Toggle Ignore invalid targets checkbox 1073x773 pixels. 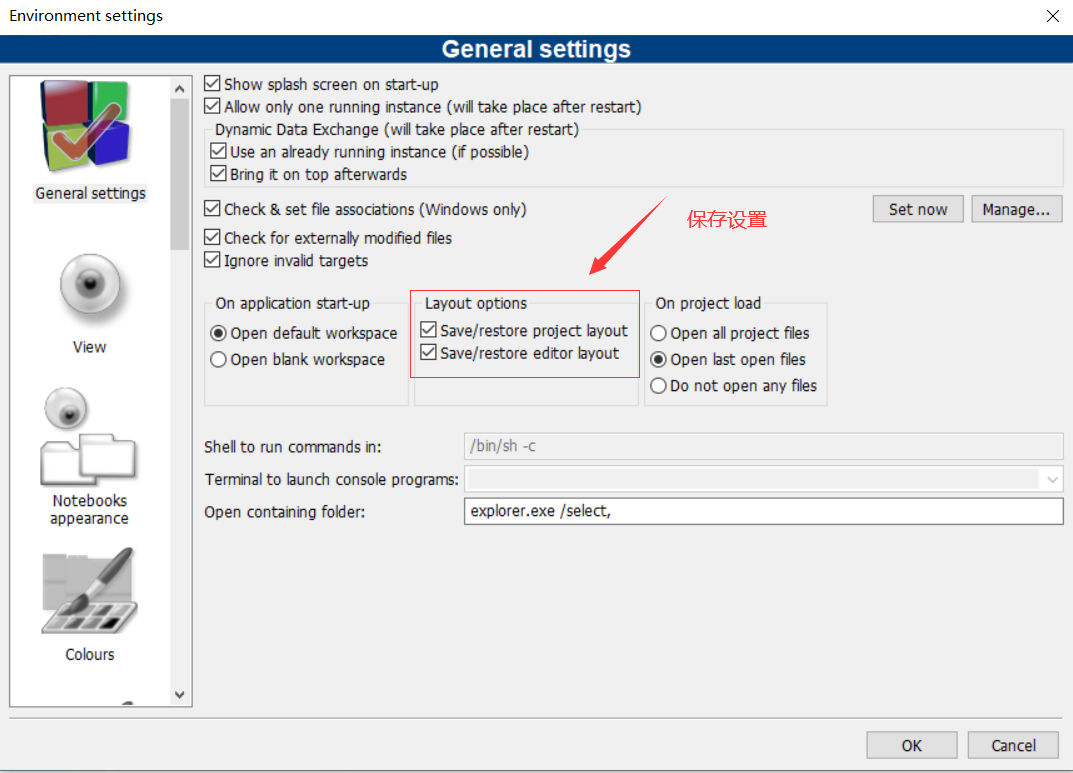coord(212,260)
